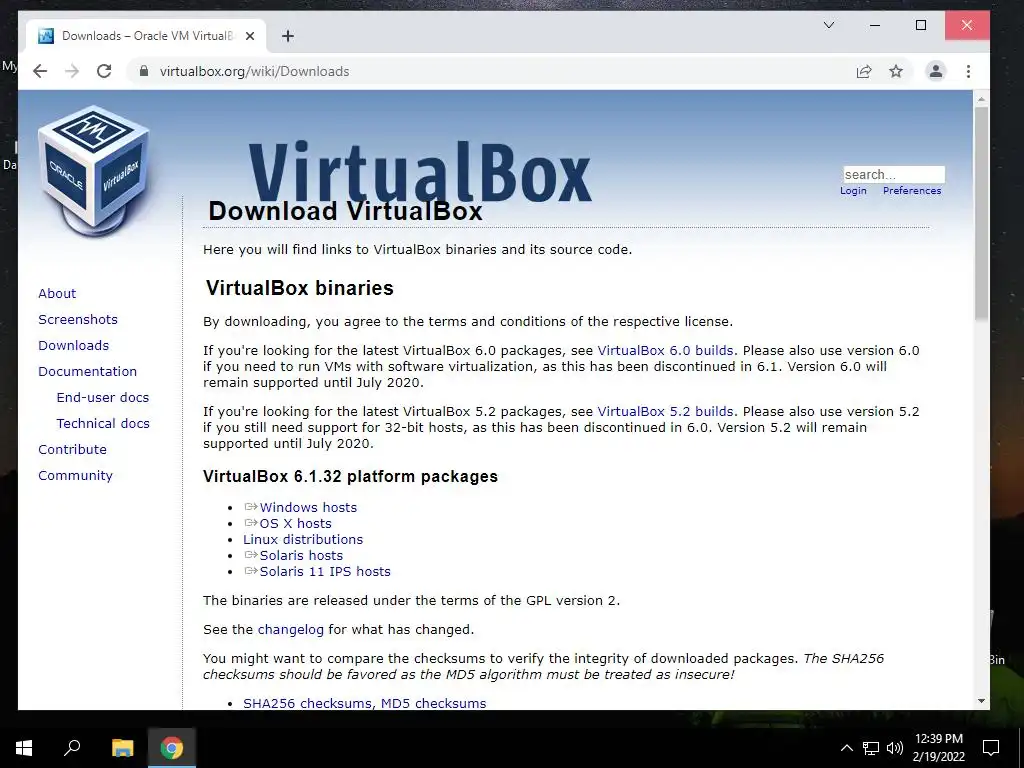This screenshot has width=1024, height=768.
Task: Click the scrollbar up arrow
Action: click(981, 99)
